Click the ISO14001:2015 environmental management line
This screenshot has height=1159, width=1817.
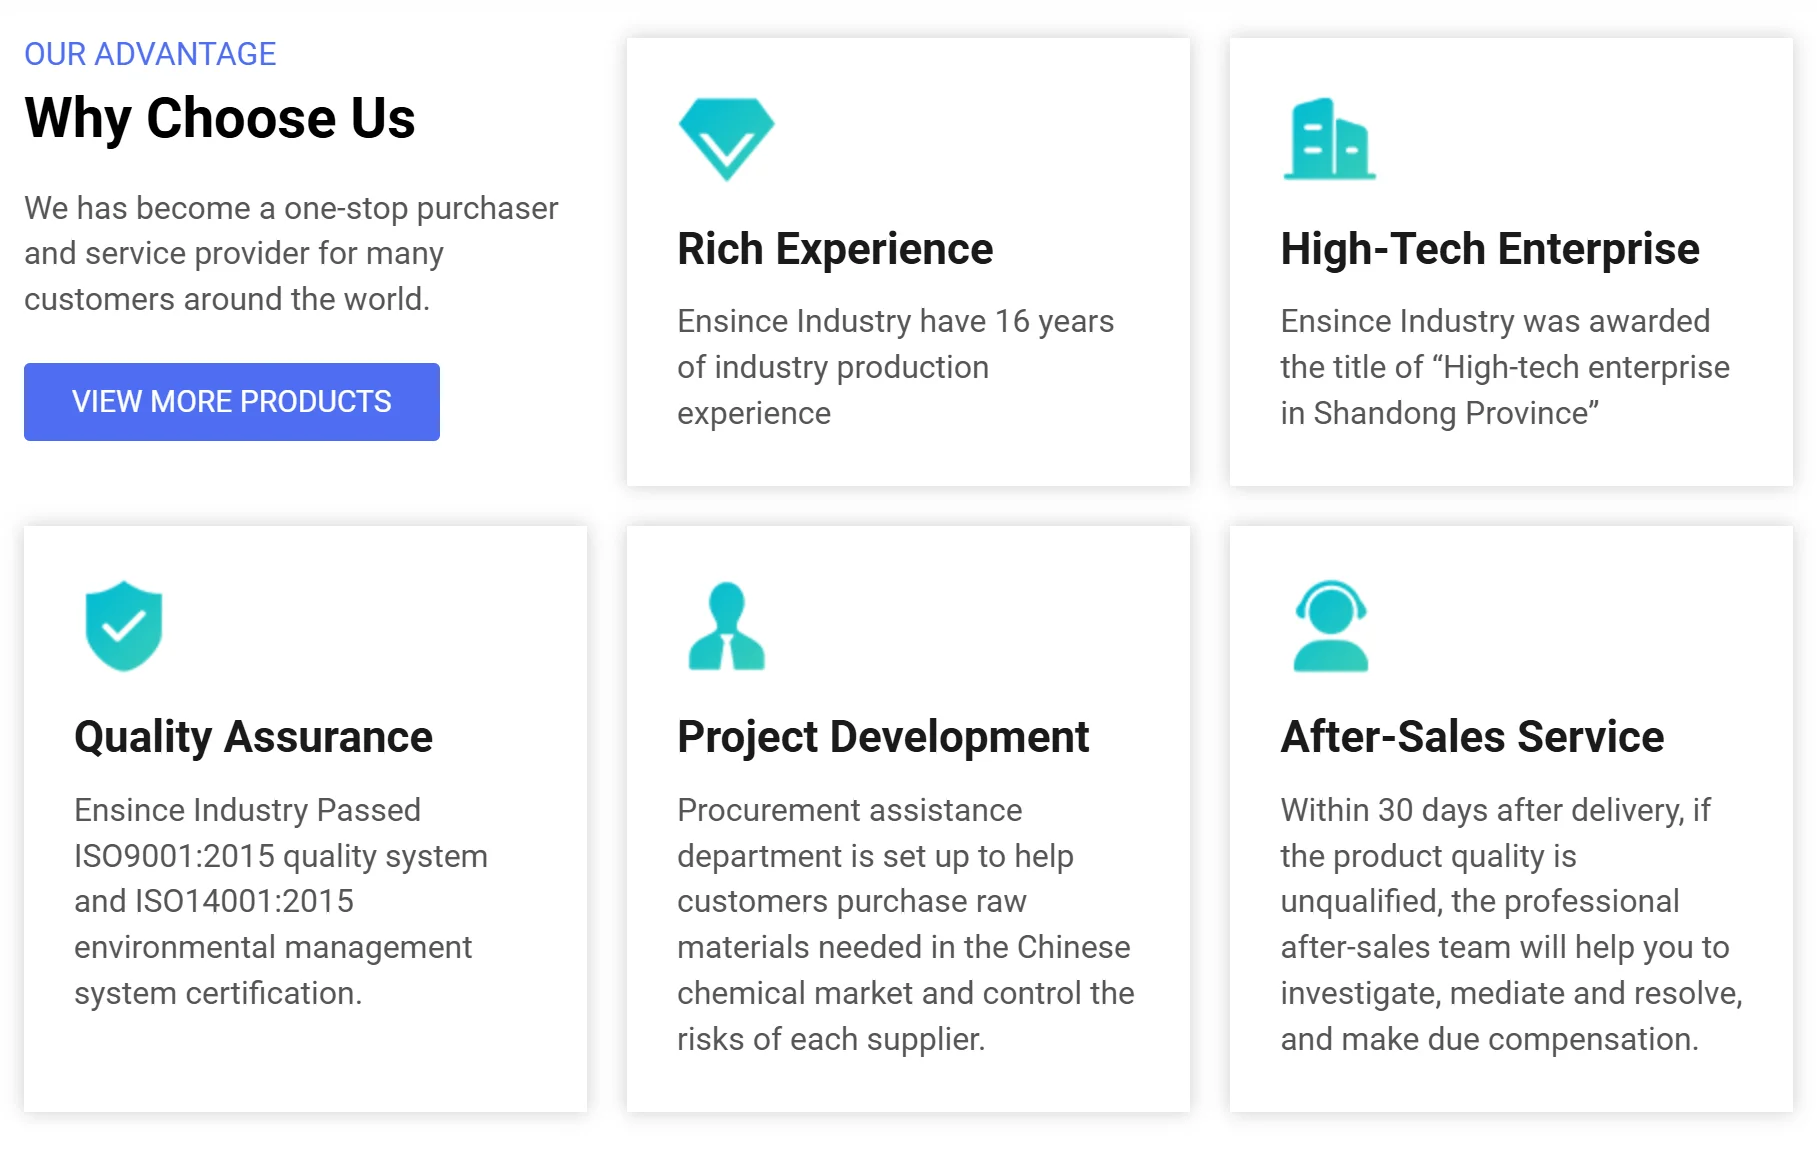click(214, 901)
